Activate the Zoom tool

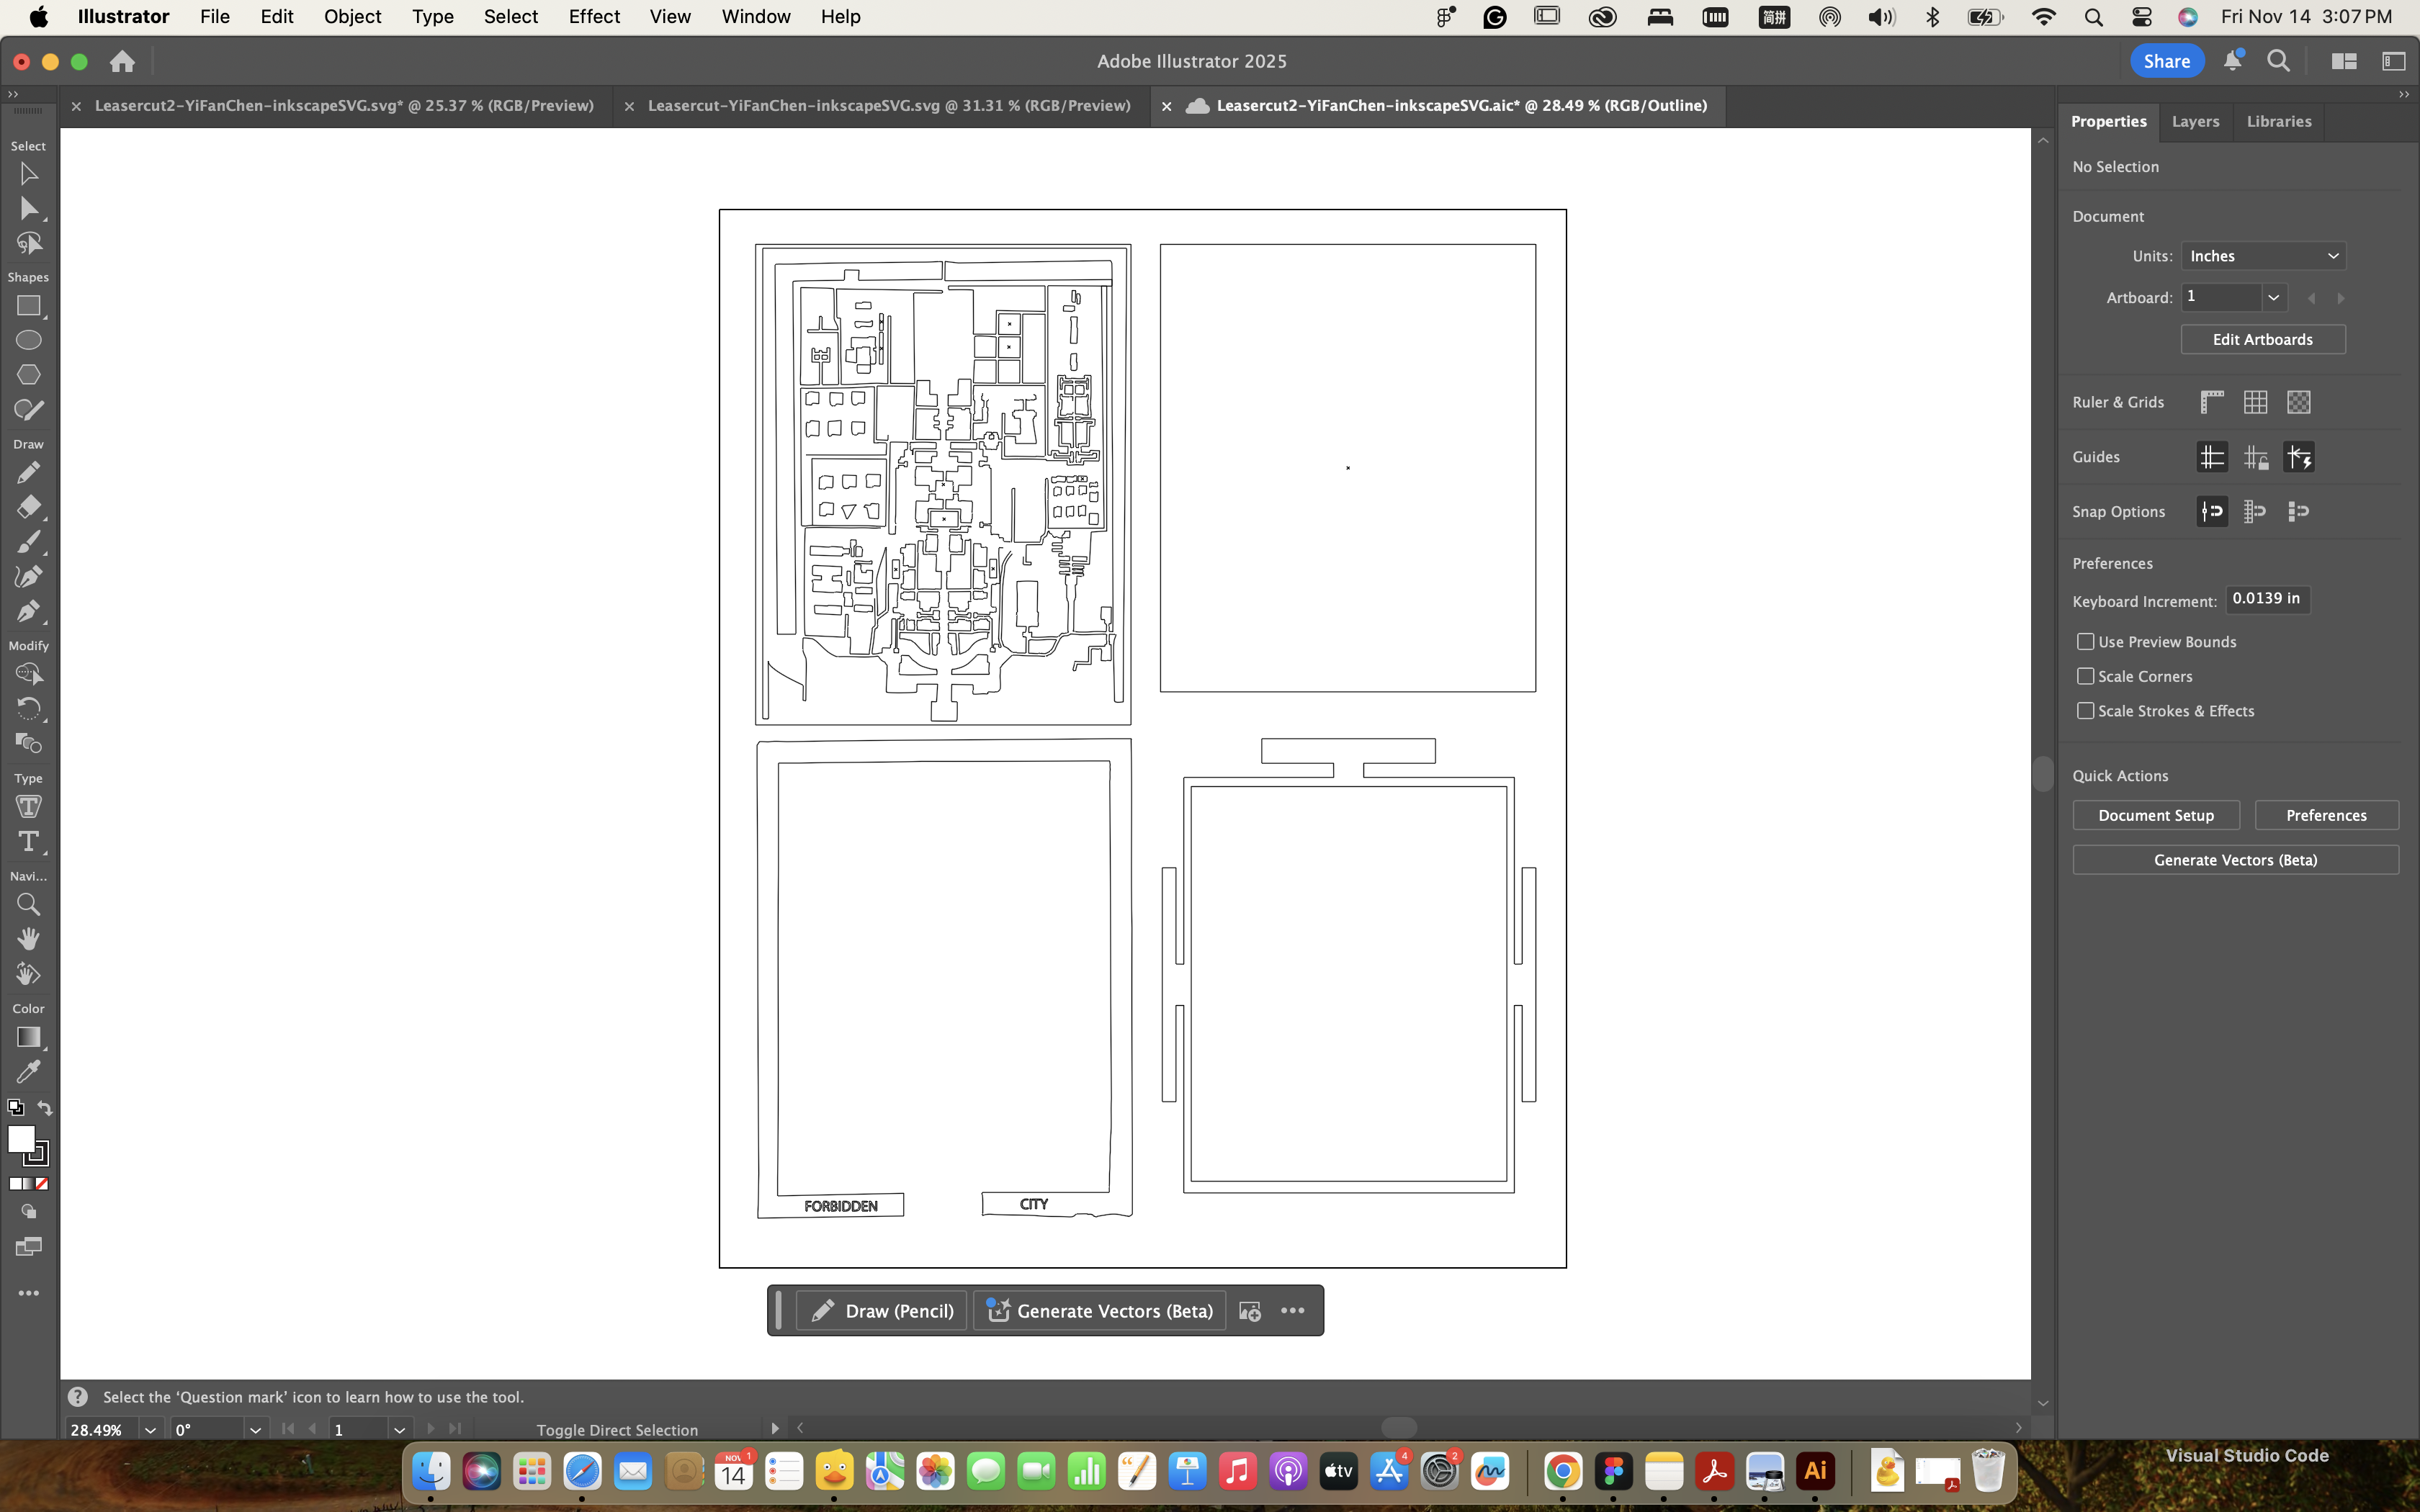point(28,905)
